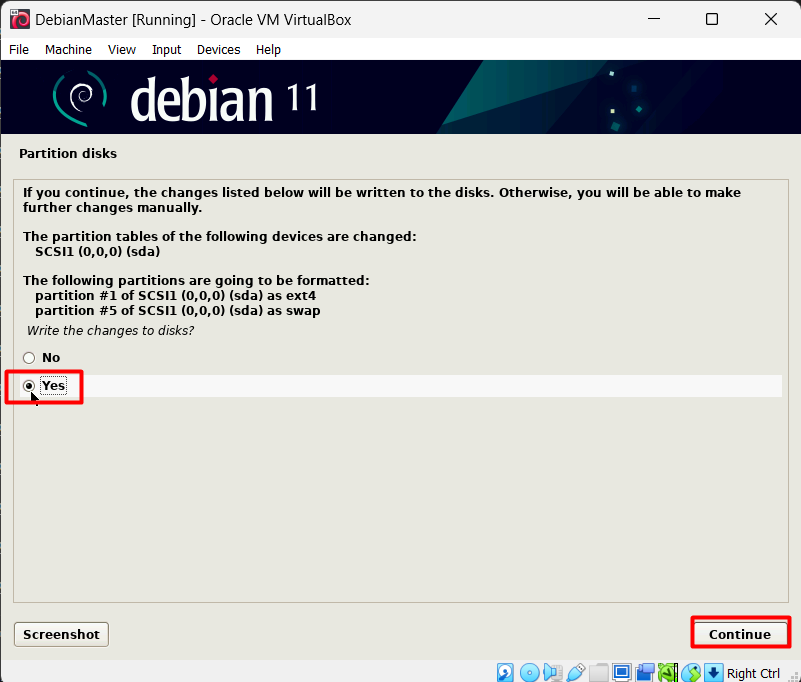
Task: Maximize the VirtualBox window
Action: click(x=712, y=19)
